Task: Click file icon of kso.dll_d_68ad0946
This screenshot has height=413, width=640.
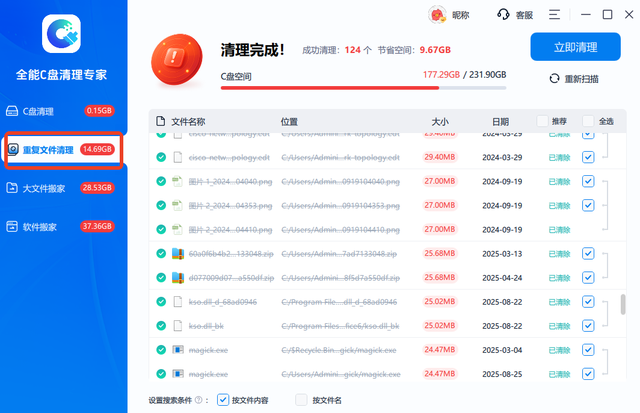Action: [178, 302]
